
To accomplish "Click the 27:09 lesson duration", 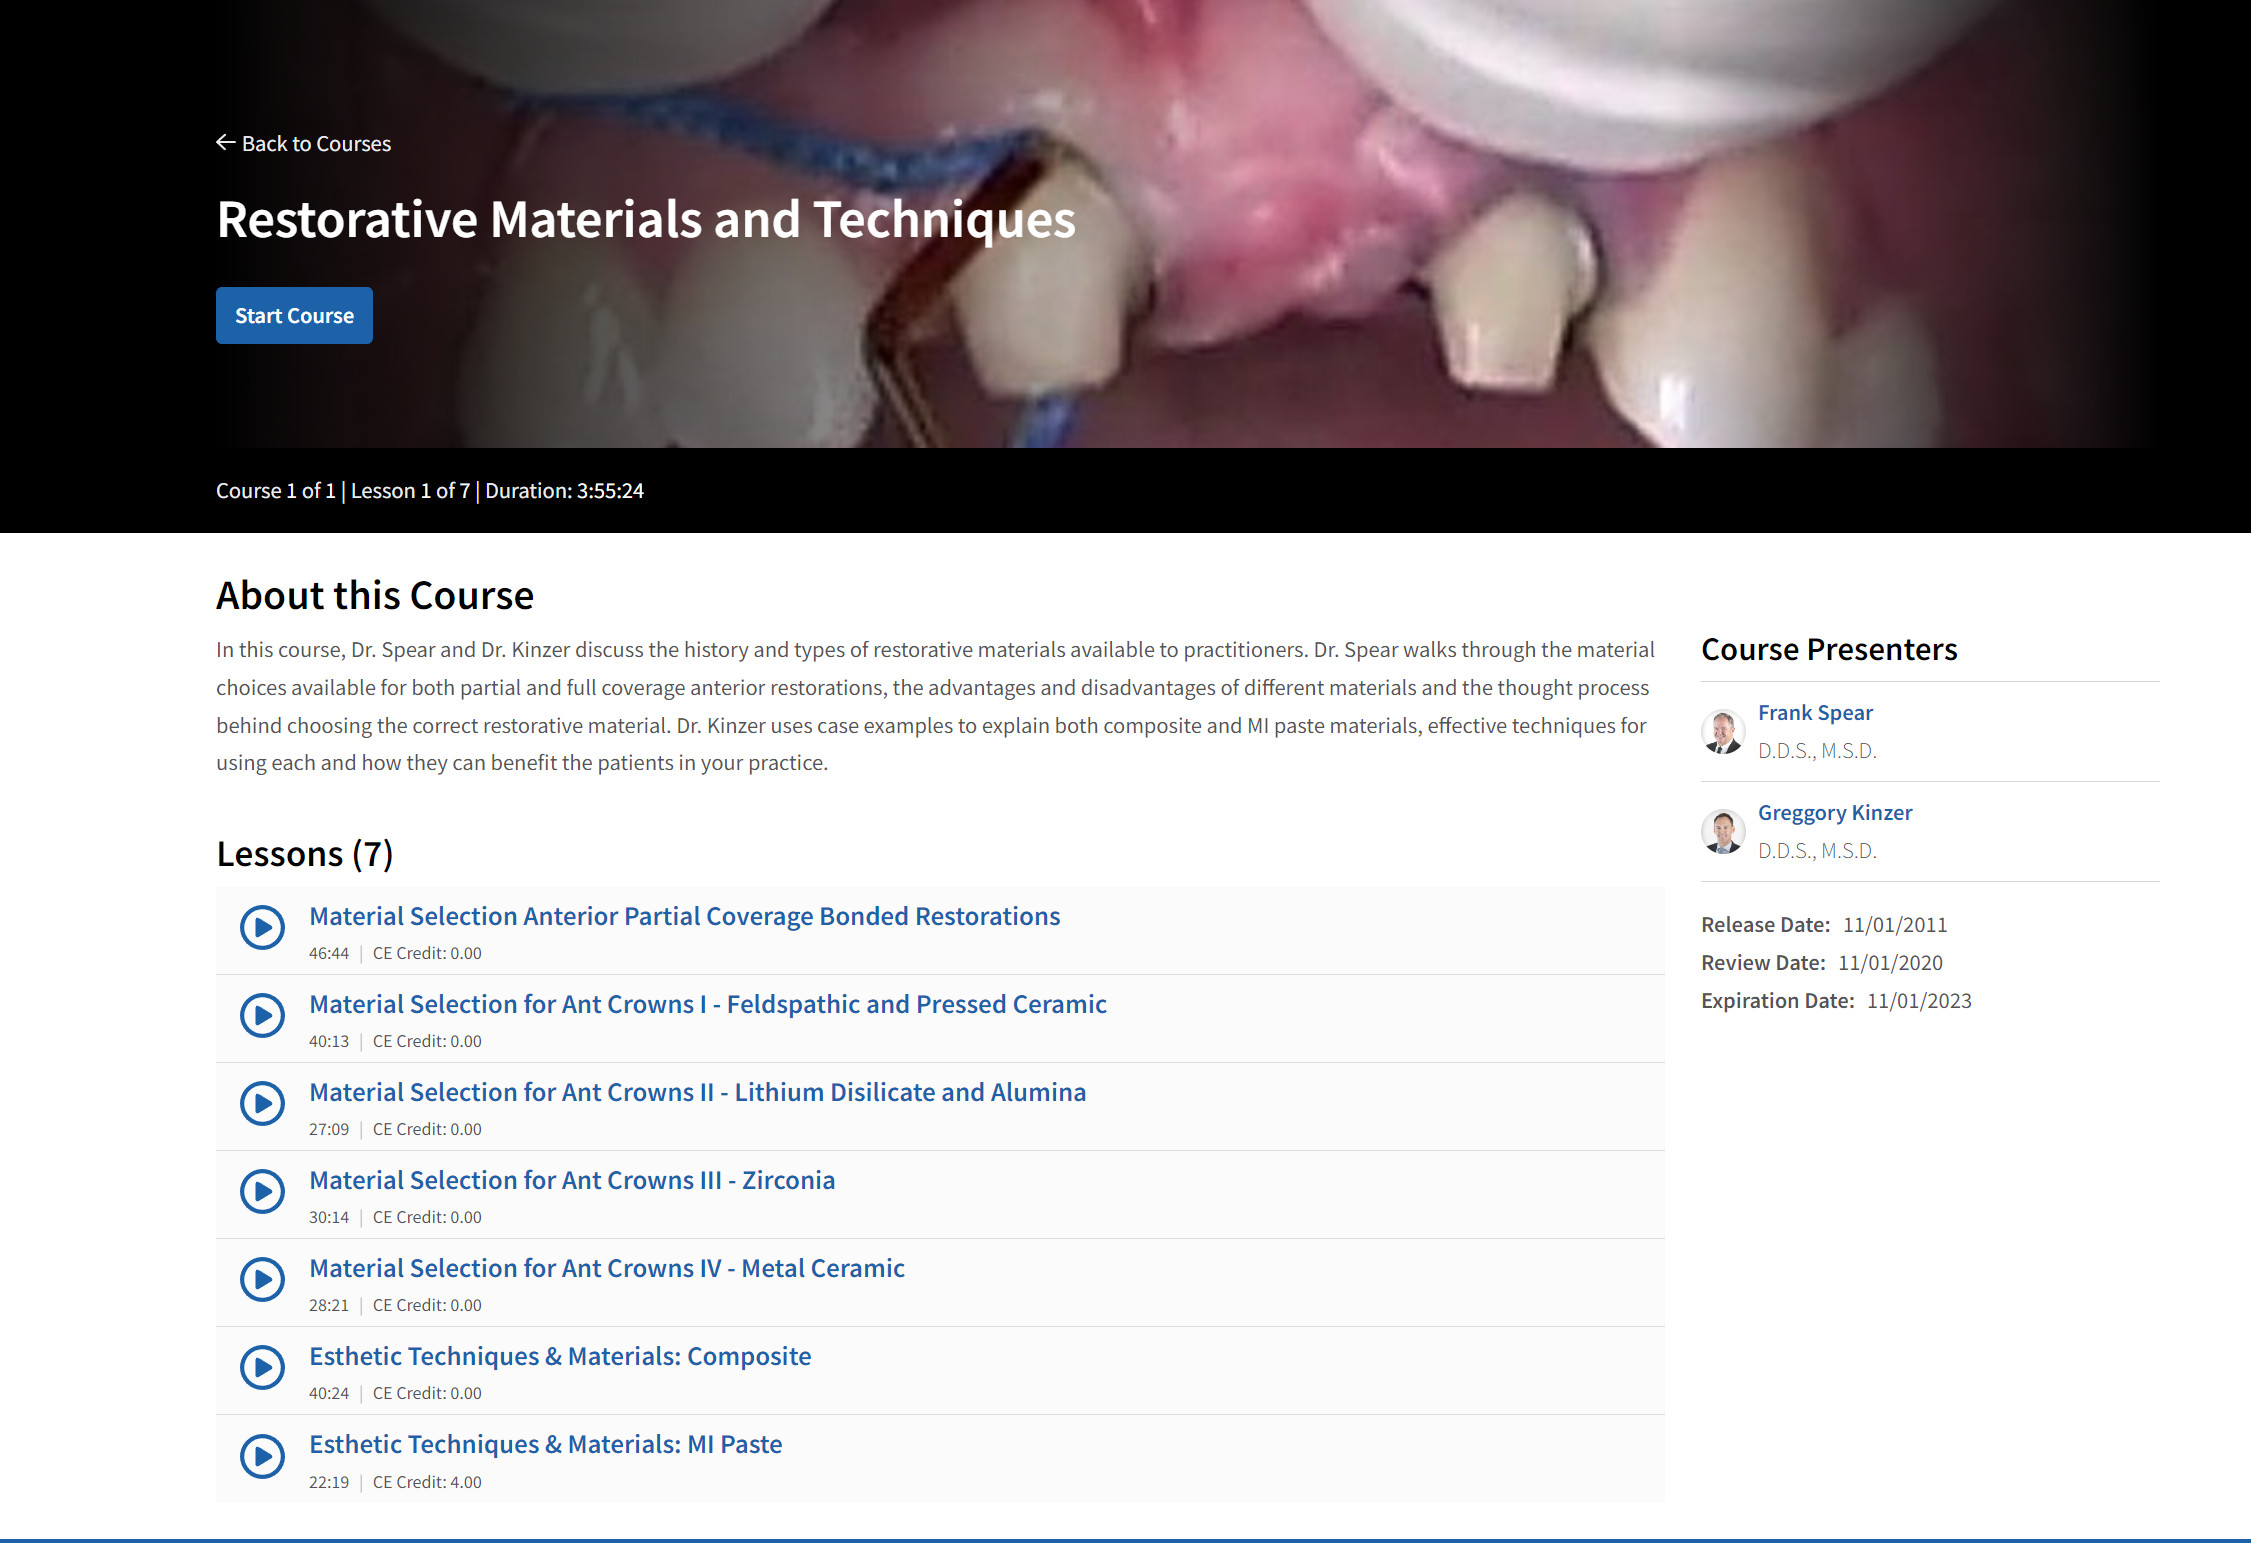I will (x=329, y=1130).
